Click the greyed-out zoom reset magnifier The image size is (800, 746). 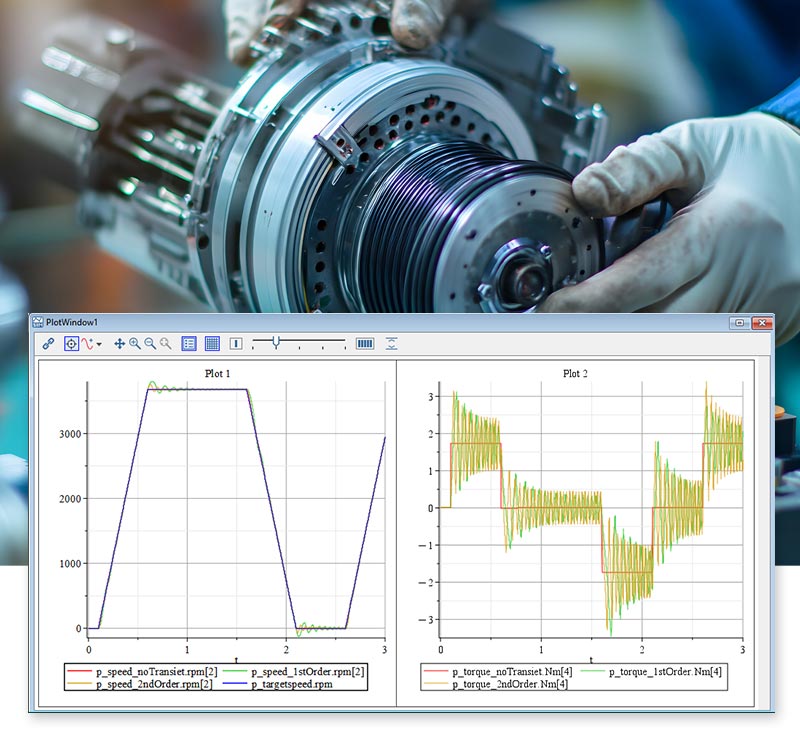(166, 343)
